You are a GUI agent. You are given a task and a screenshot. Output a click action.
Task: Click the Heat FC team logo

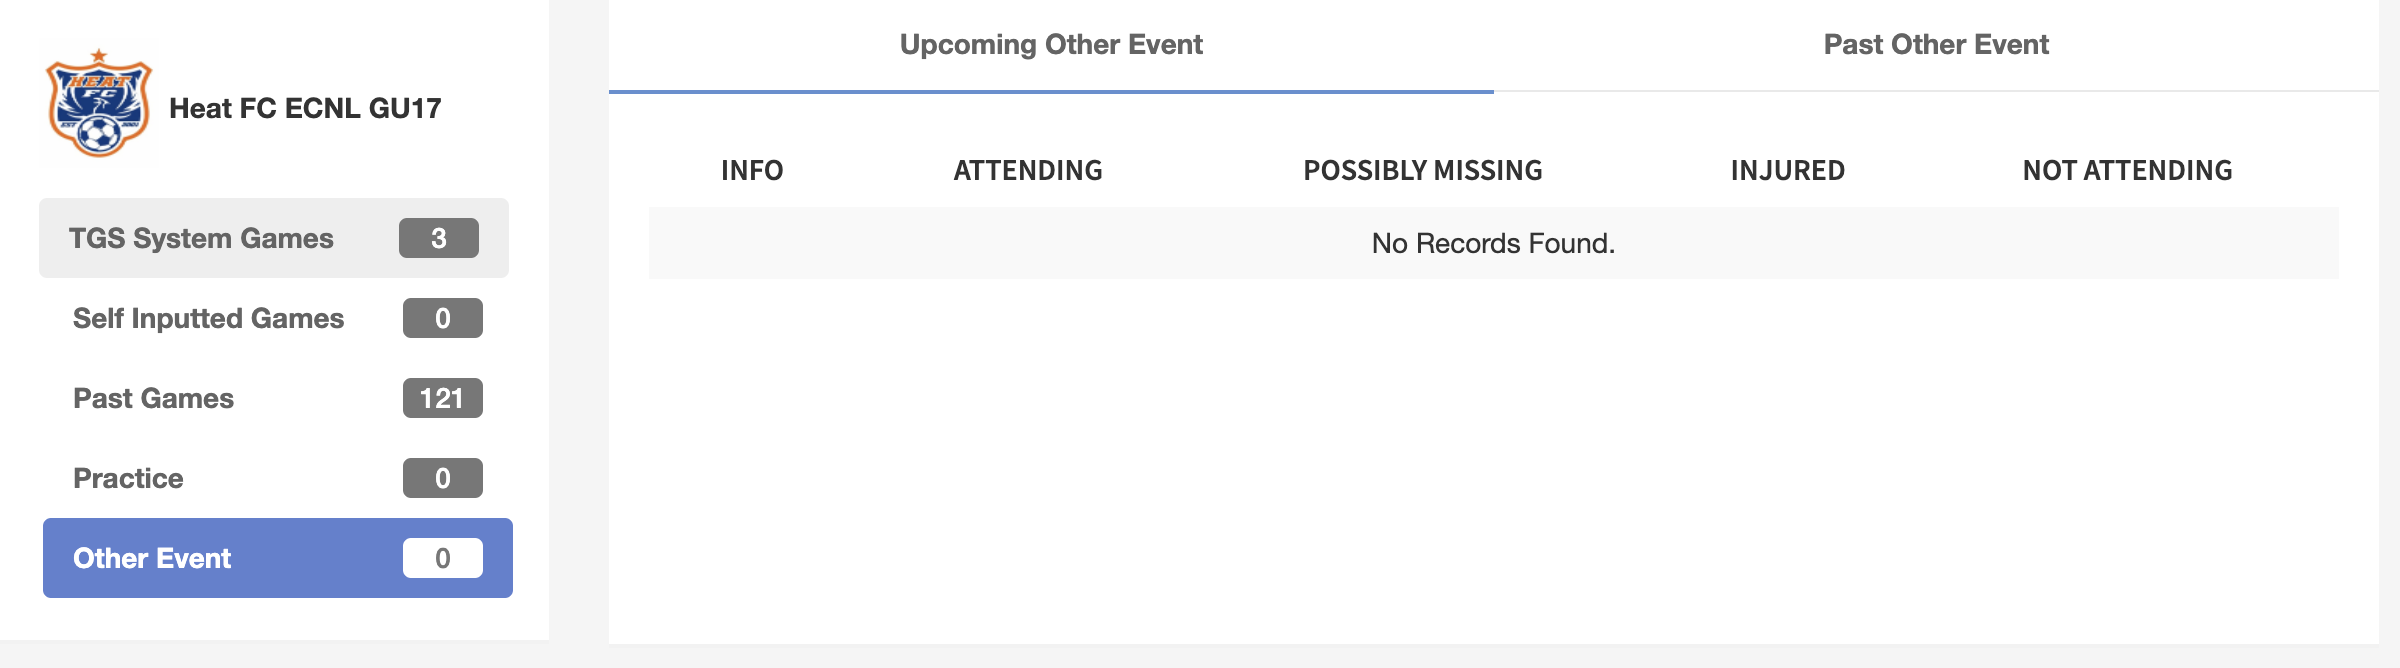(x=99, y=103)
